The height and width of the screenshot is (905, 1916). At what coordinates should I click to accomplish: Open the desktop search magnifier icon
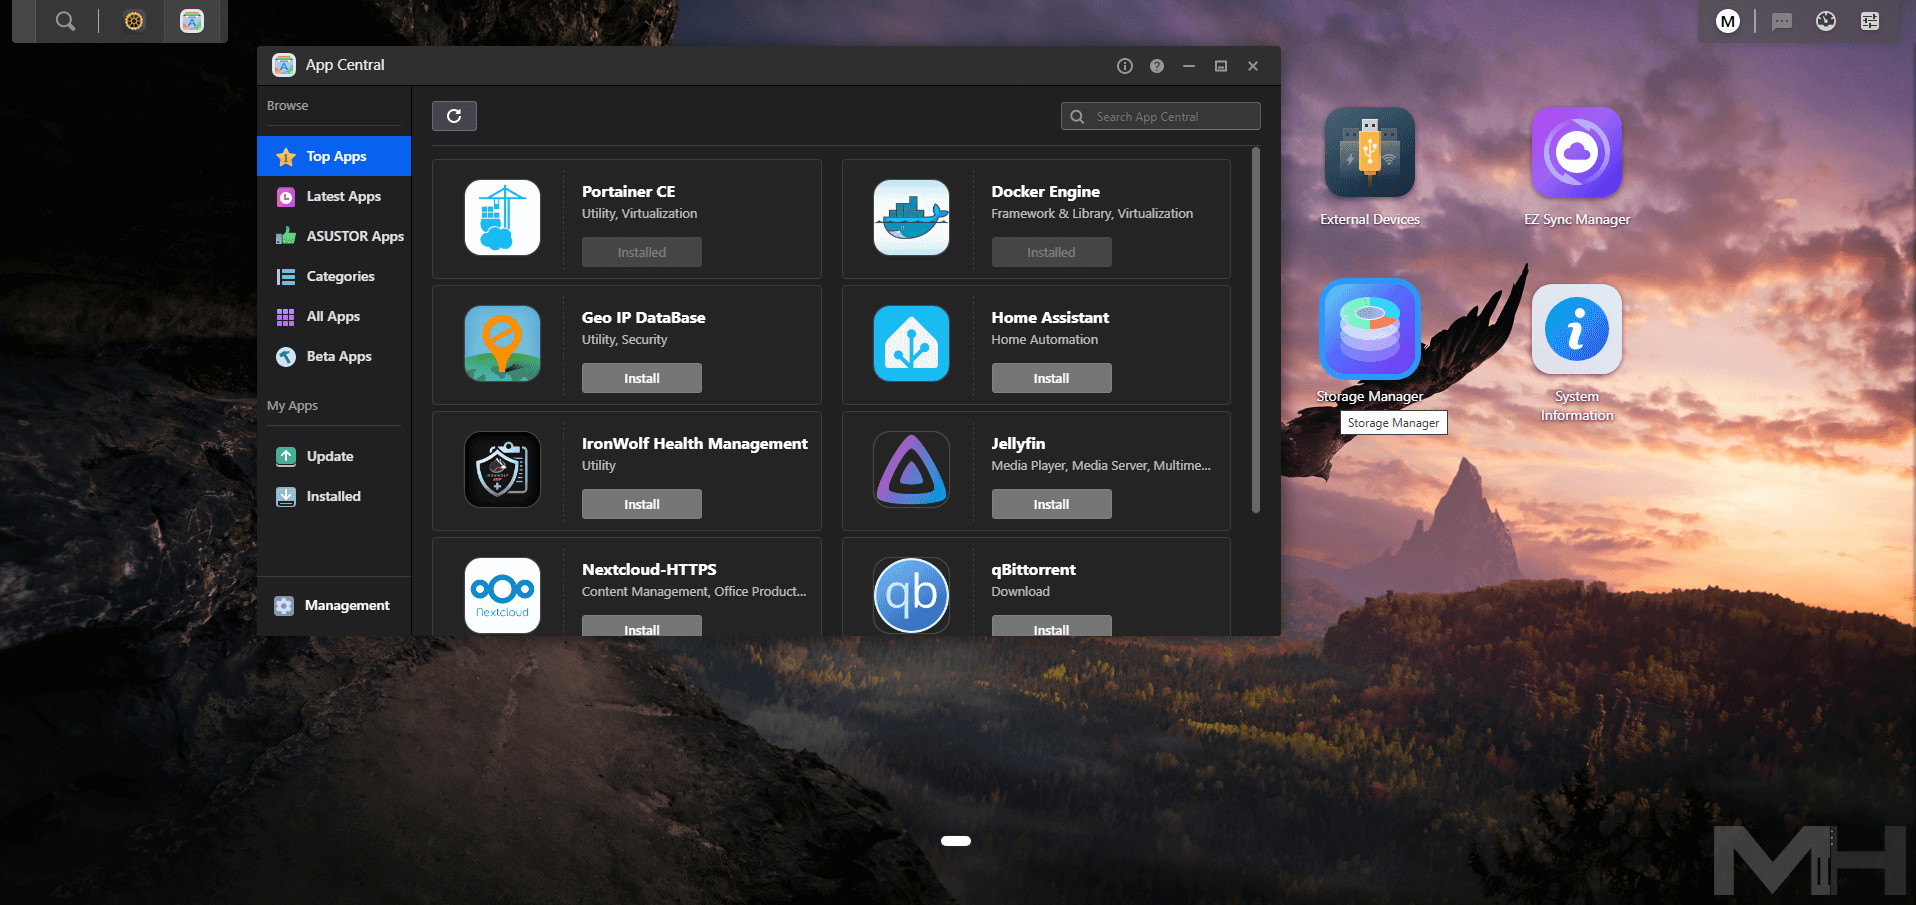65,21
